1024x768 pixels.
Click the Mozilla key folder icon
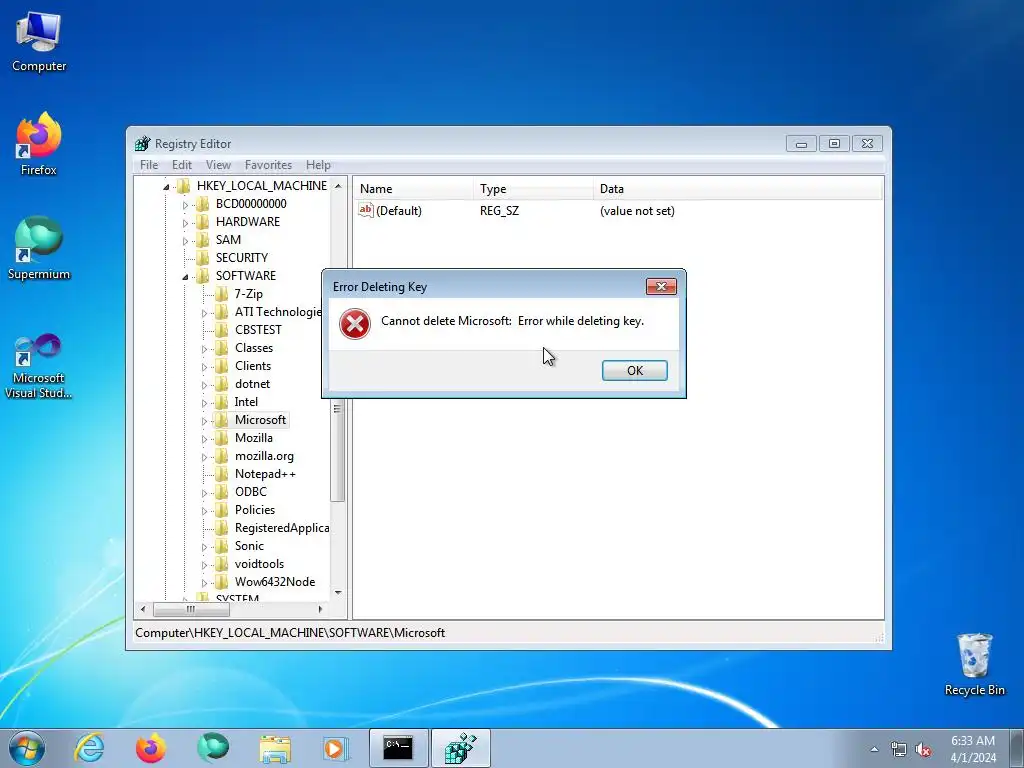point(222,438)
